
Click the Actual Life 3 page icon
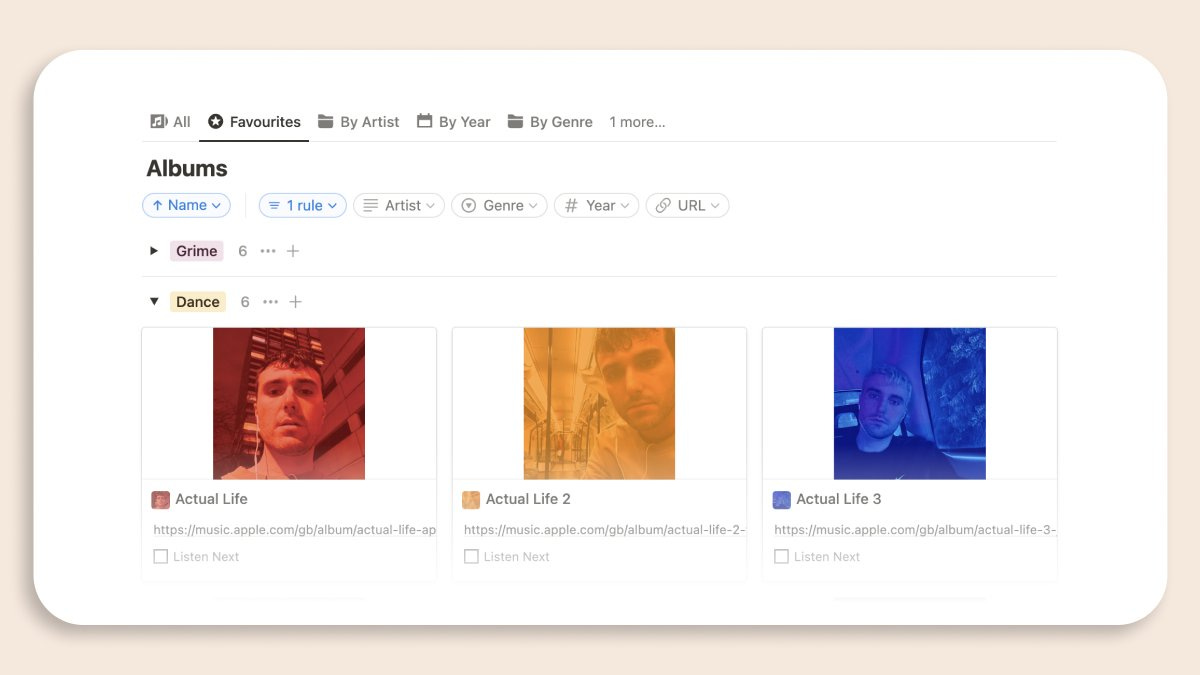coord(782,500)
